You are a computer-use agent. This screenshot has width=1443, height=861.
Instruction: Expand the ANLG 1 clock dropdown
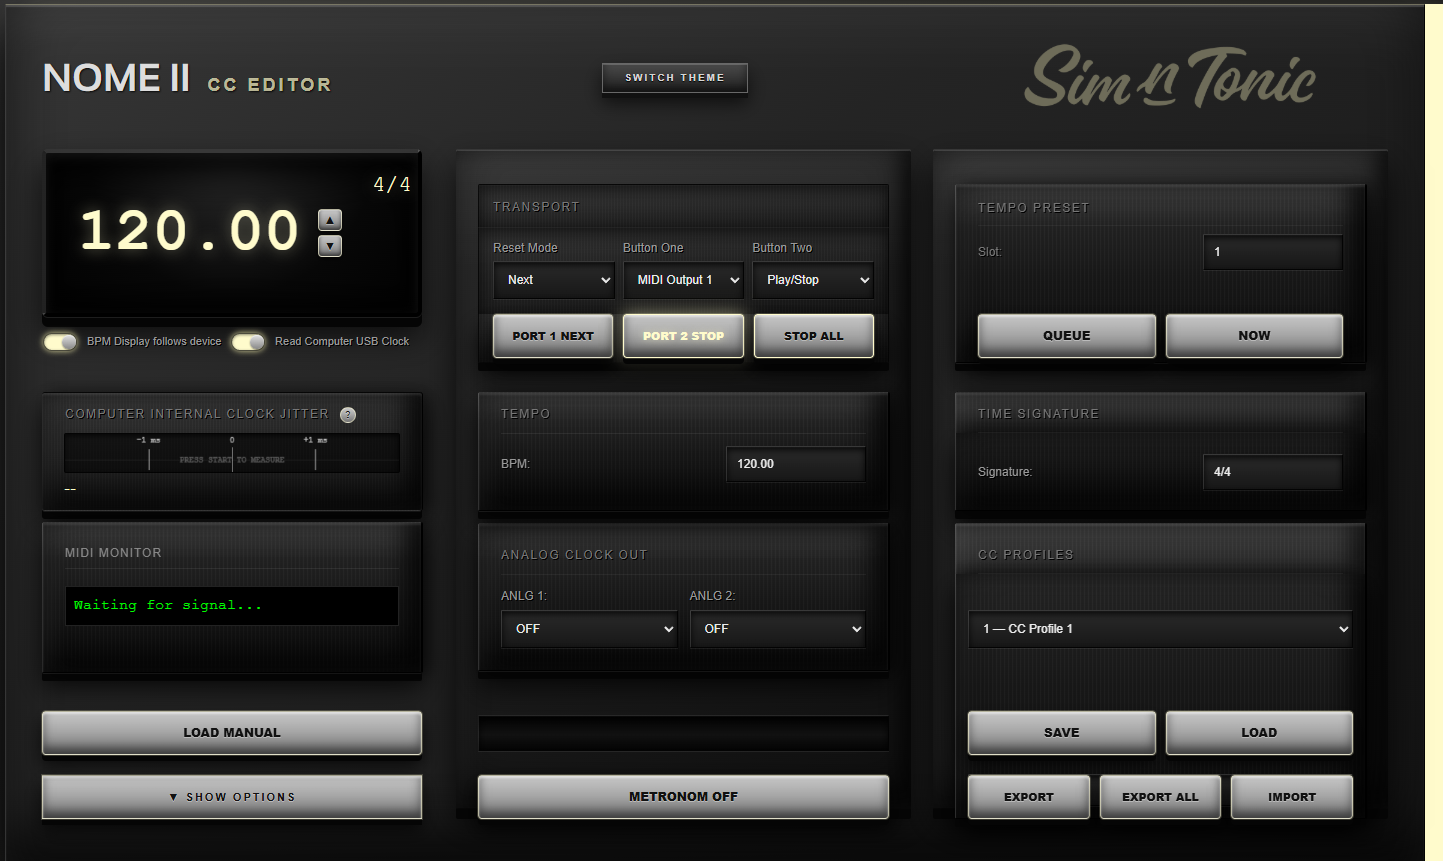tap(589, 629)
